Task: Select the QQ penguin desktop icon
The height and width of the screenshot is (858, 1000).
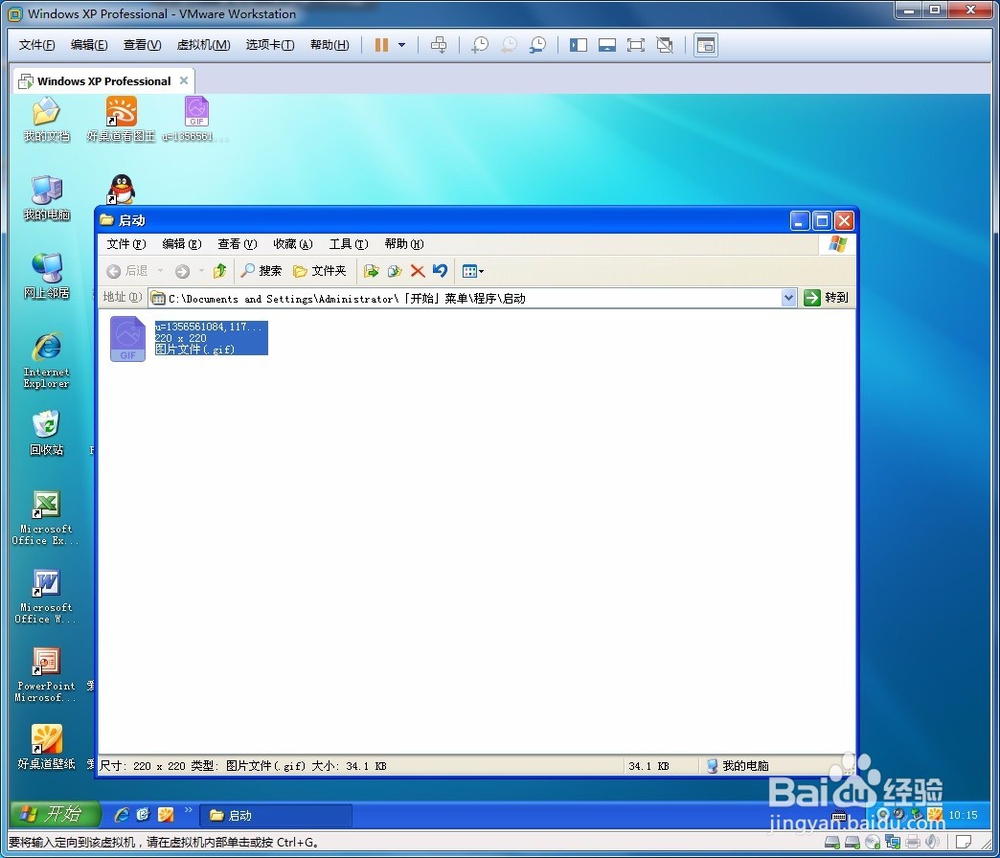Action: tap(121, 189)
